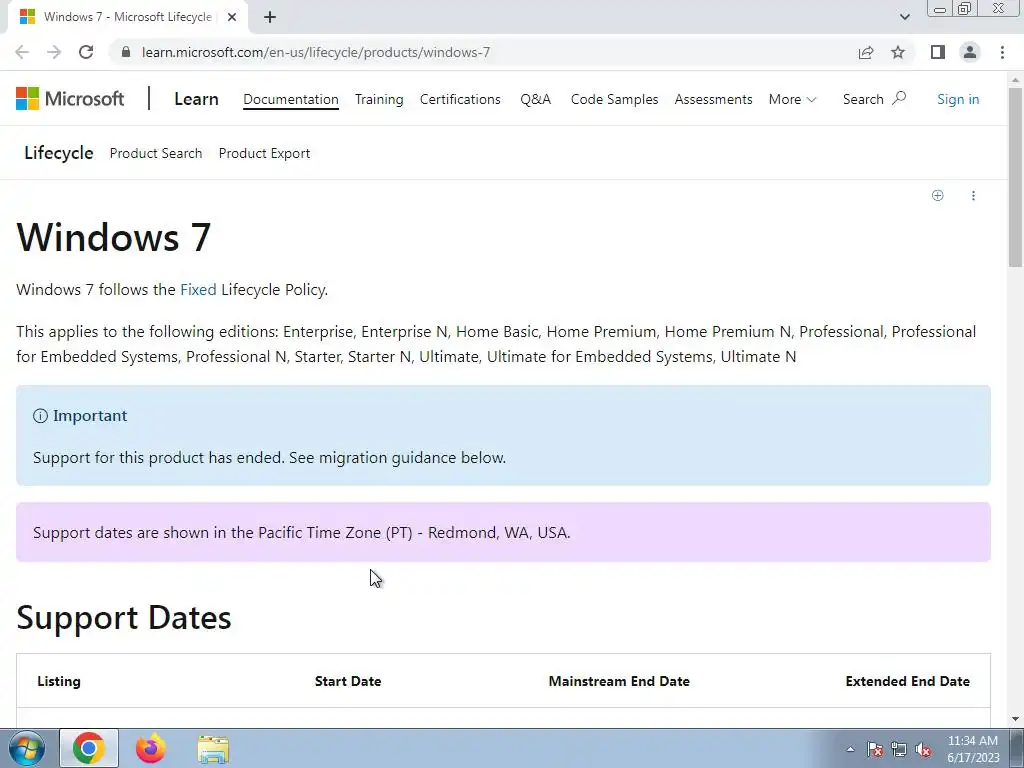Click the Sign in link
Screen dimensions: 1024x768
tap(957, 99)
